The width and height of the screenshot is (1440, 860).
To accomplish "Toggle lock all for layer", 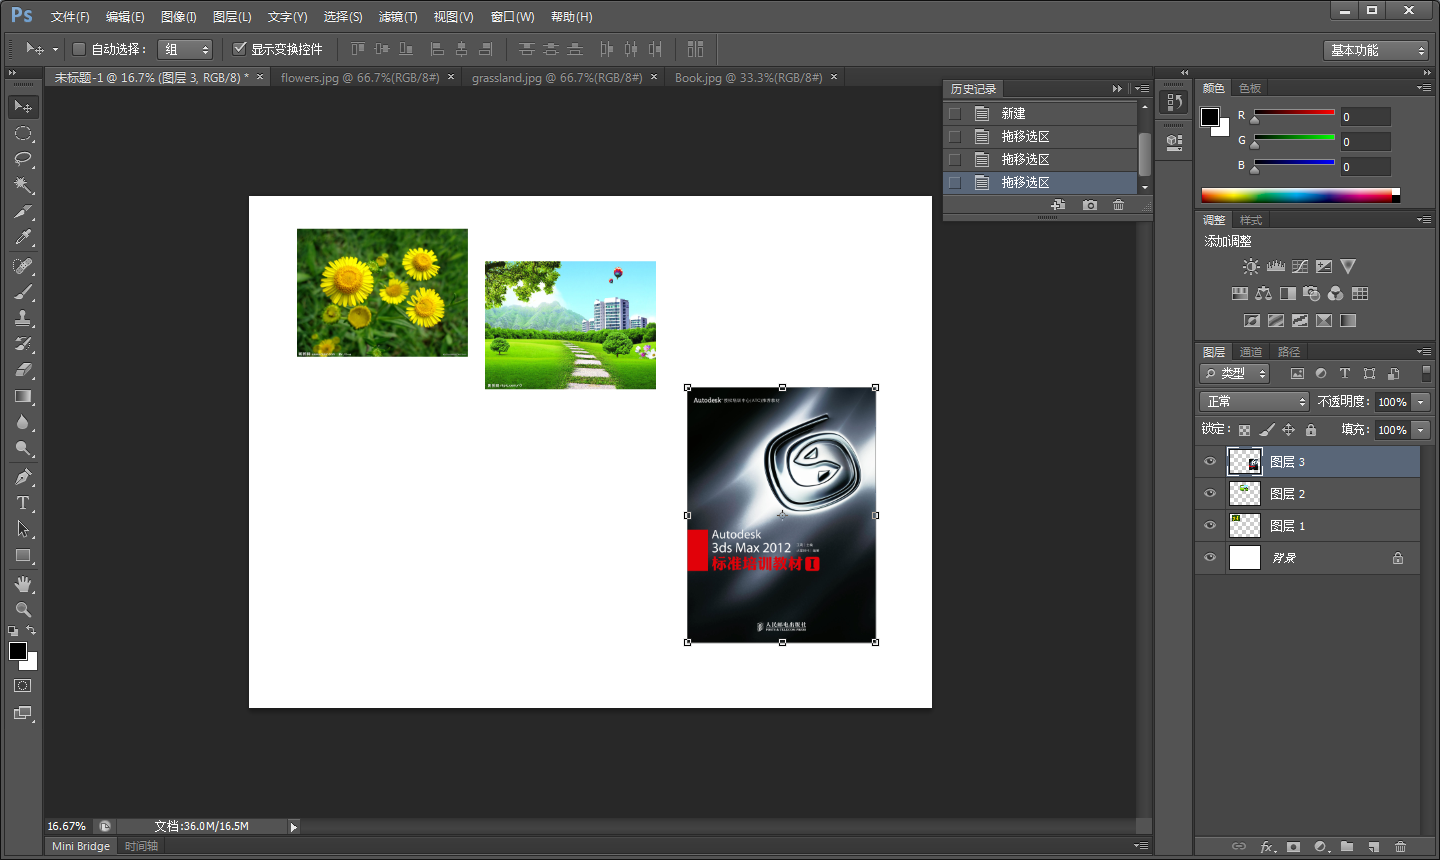I will [x=1311, y=430].
